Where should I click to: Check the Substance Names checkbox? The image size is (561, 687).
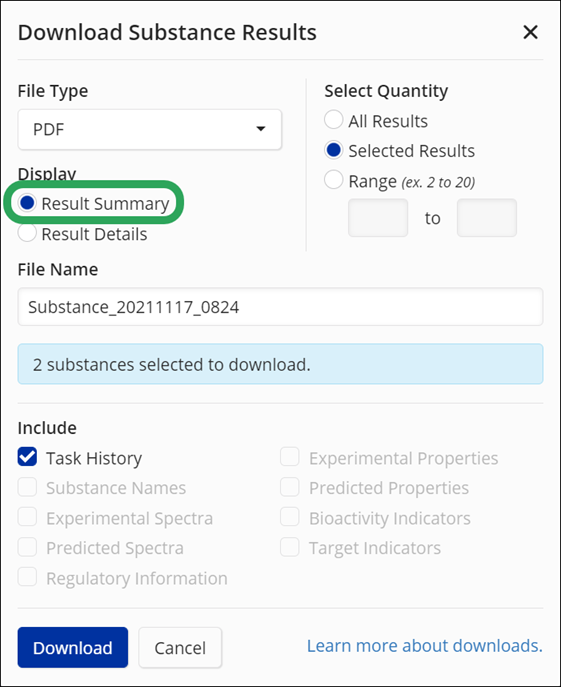[27, 487]
